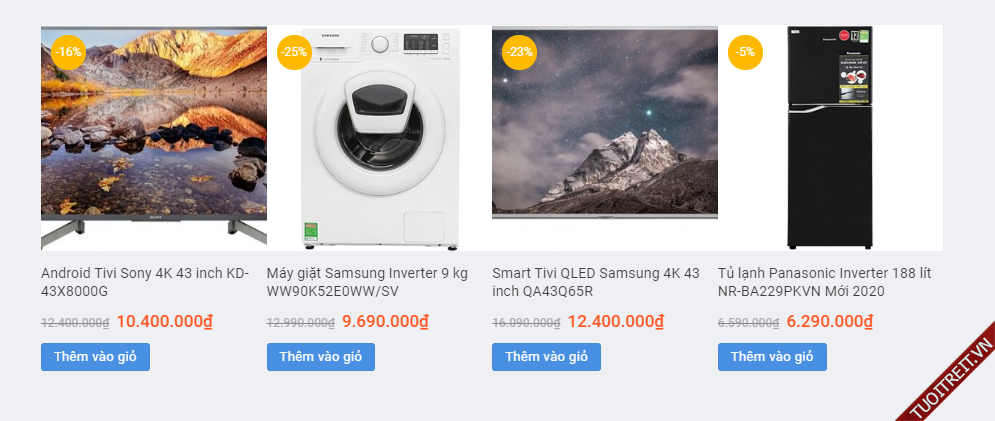Click the 9.690.000đ sale price
Image resolution: width=995 pixels, height=421 pixels.
pyautogui.click(x=385, y=322)
